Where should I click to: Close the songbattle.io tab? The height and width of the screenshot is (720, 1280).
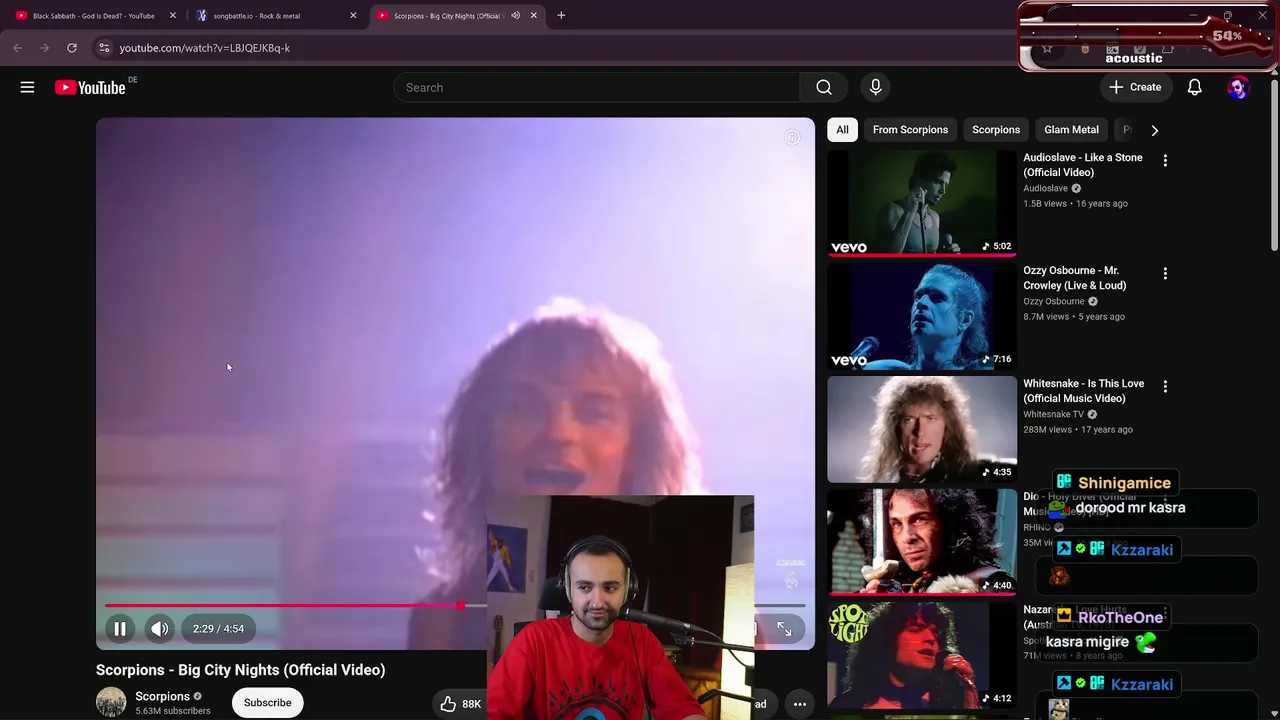pyautogui.click(x=353, y=15)
